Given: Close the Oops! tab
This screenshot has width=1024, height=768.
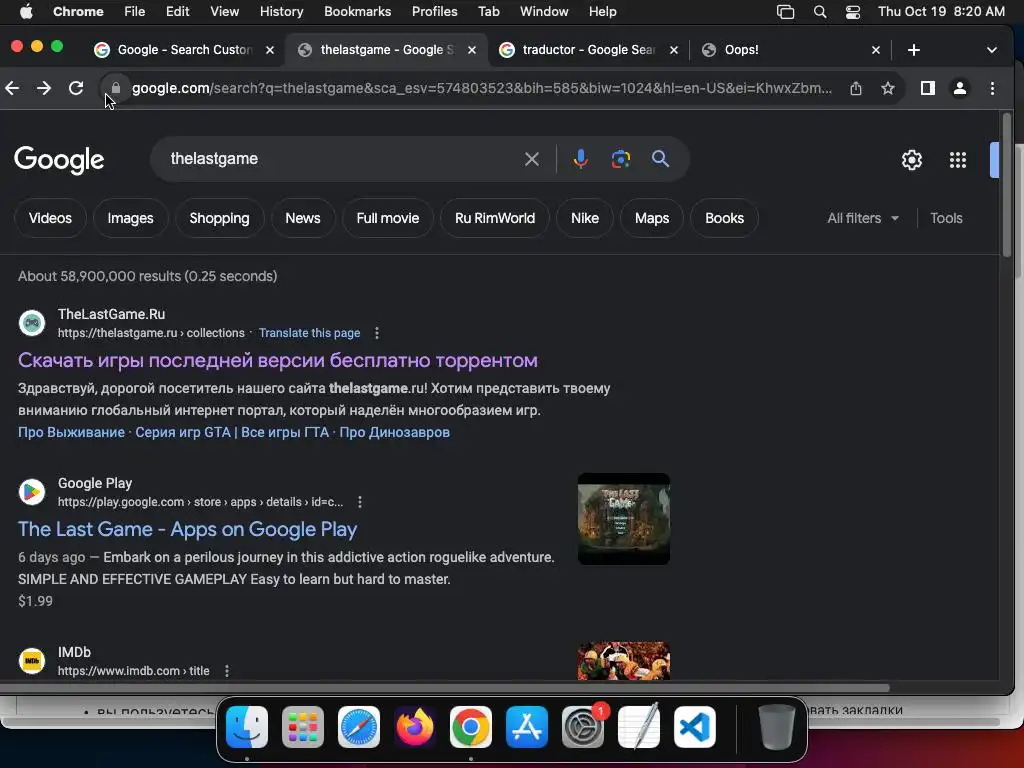Looking at the screenshot, I should point(876,50).
